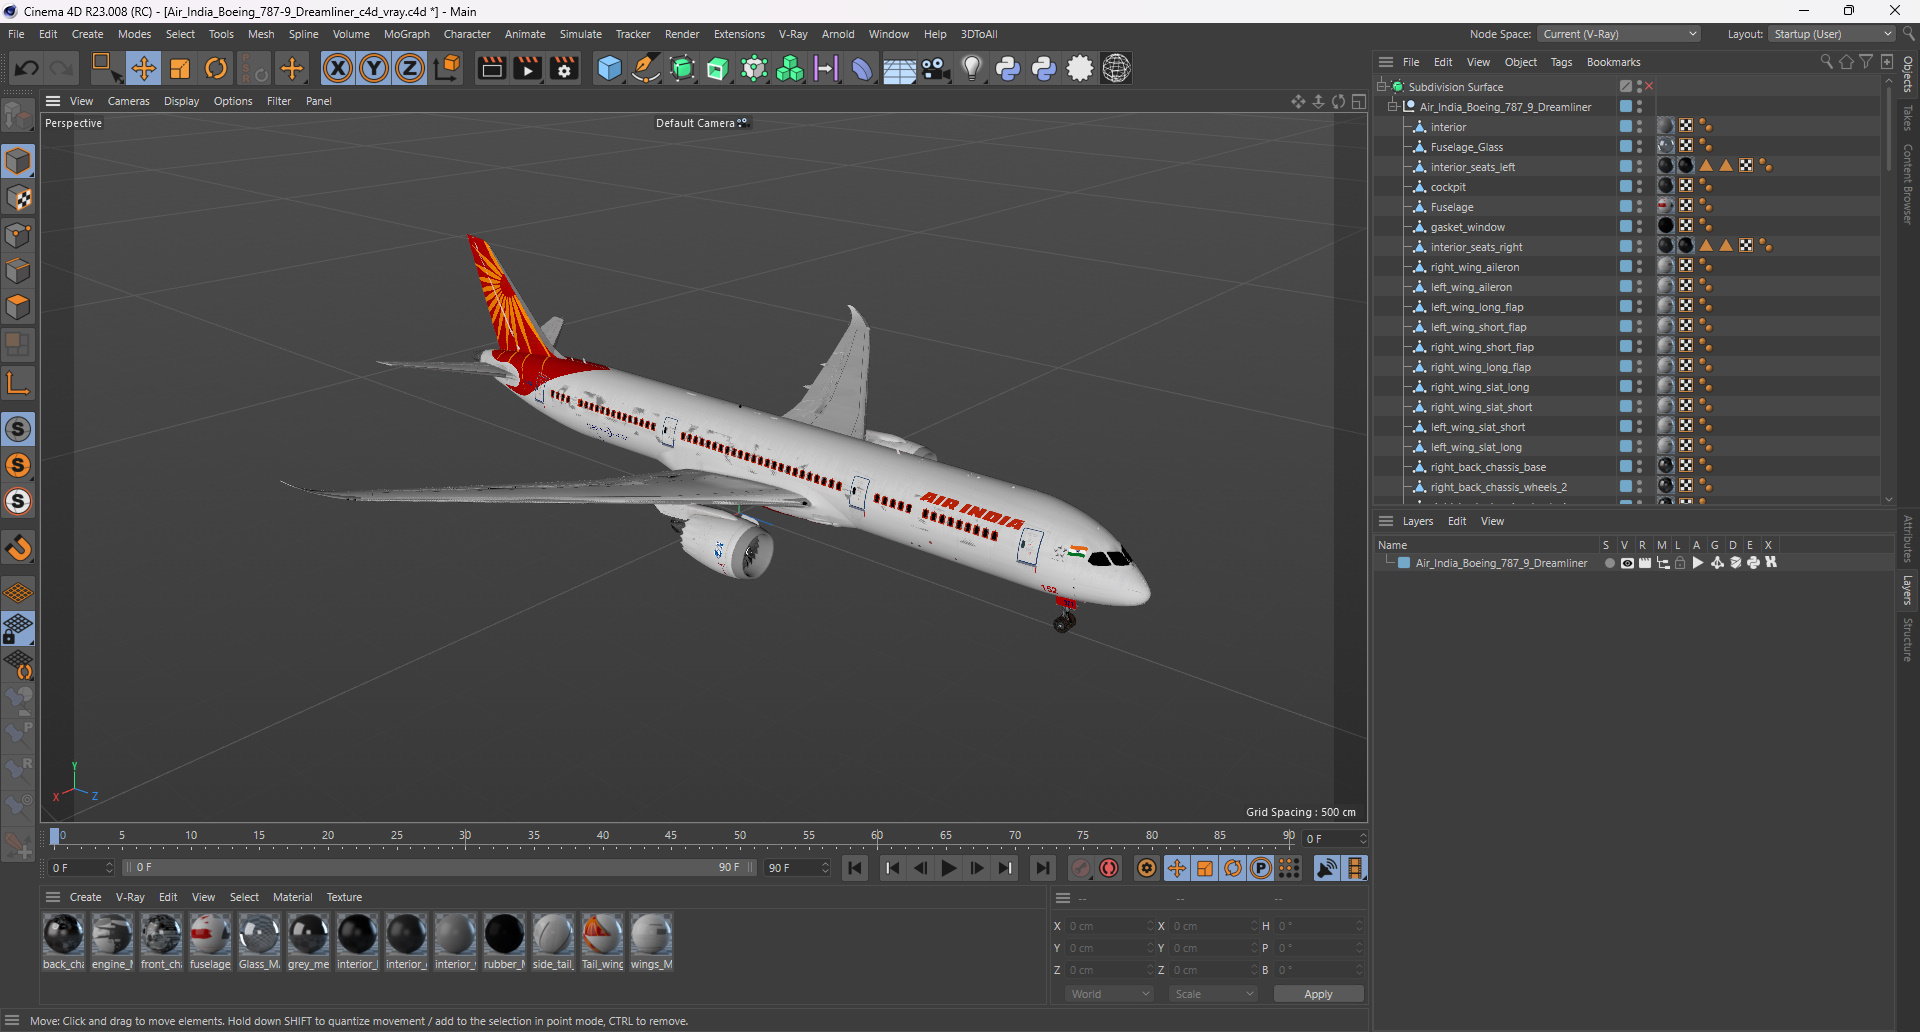The width and height of the screenshot is (1920, 1032).
Task: Click Render View clapperboard icon
Action: pos(491,68)
